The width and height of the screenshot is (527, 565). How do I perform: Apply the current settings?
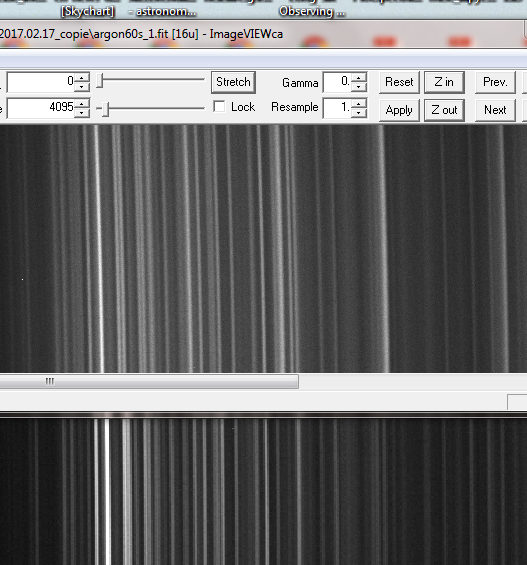click(399, 110)
